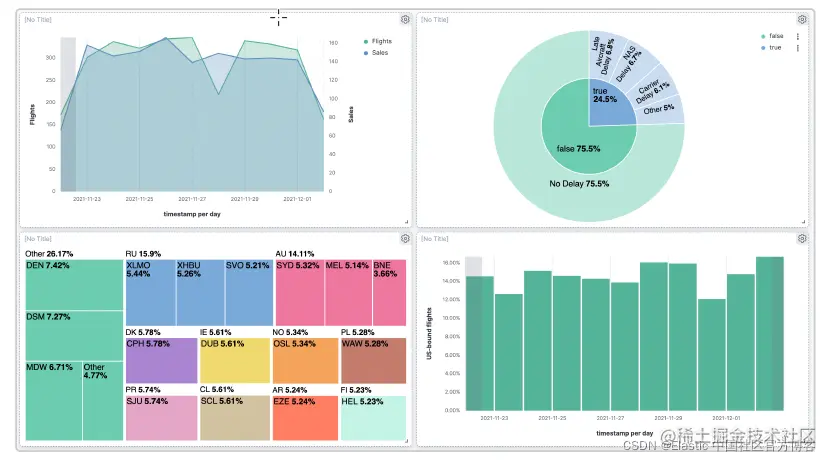
Task: Open options gear on treemap panel
Action: (405, 239)
